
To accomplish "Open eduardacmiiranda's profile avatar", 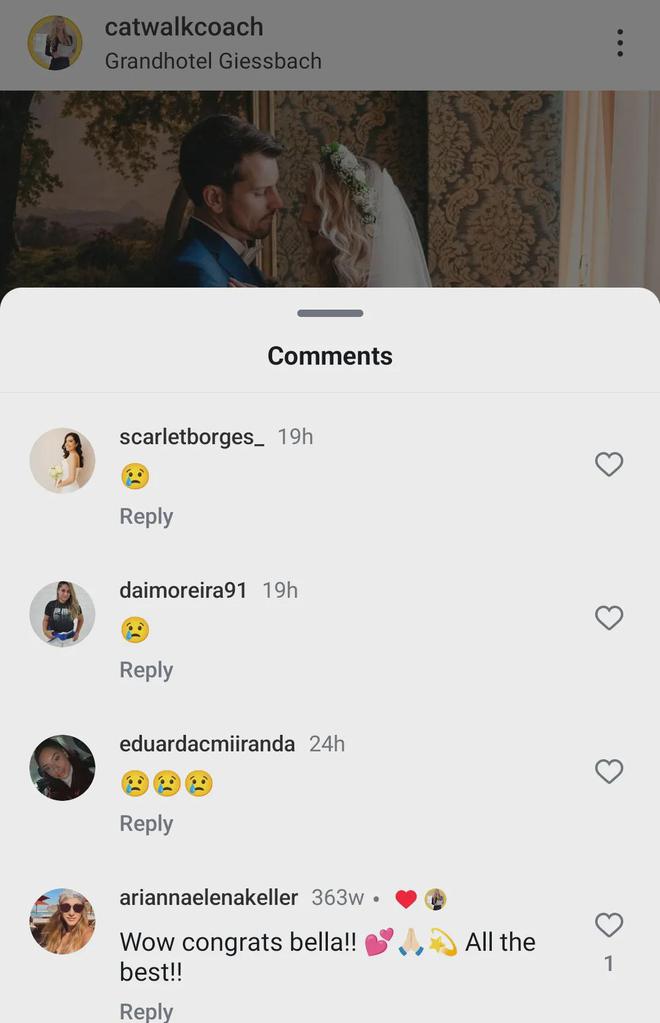I will click(62, 768).
